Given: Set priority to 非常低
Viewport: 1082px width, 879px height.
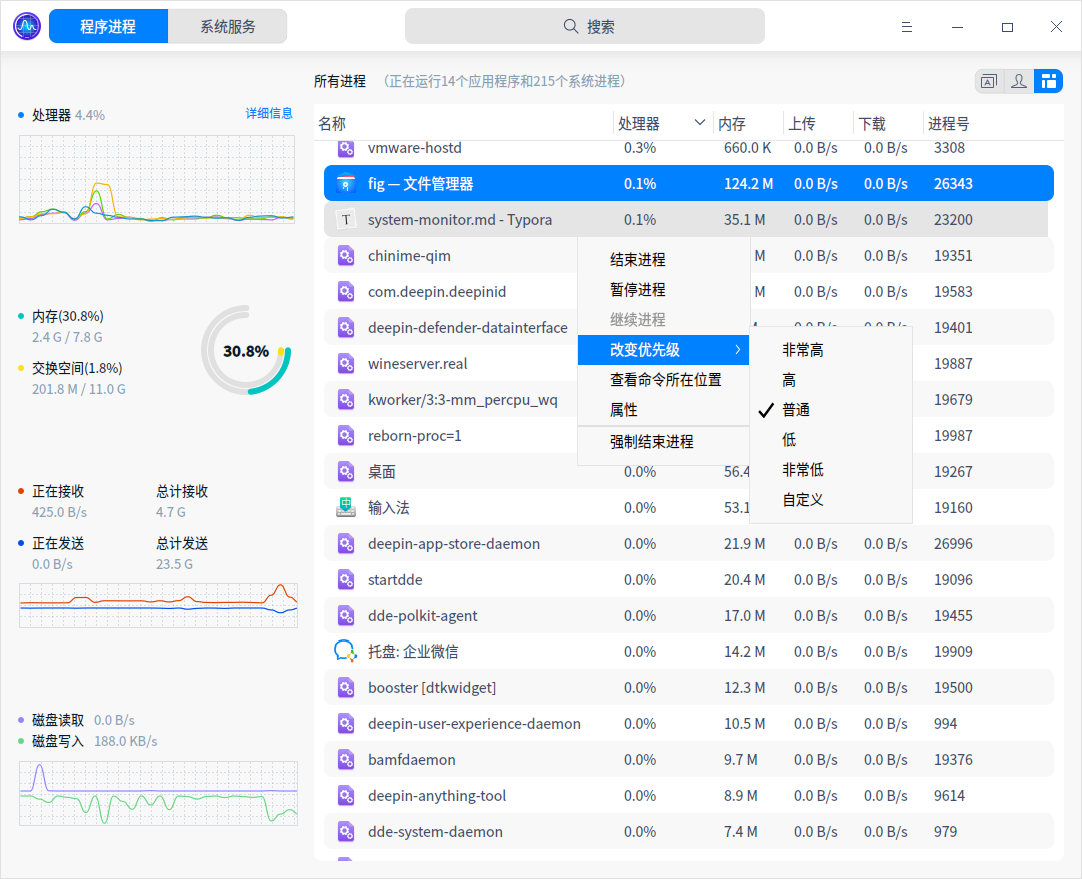Looking at the screenshot, I should click(x=831, y=470).
